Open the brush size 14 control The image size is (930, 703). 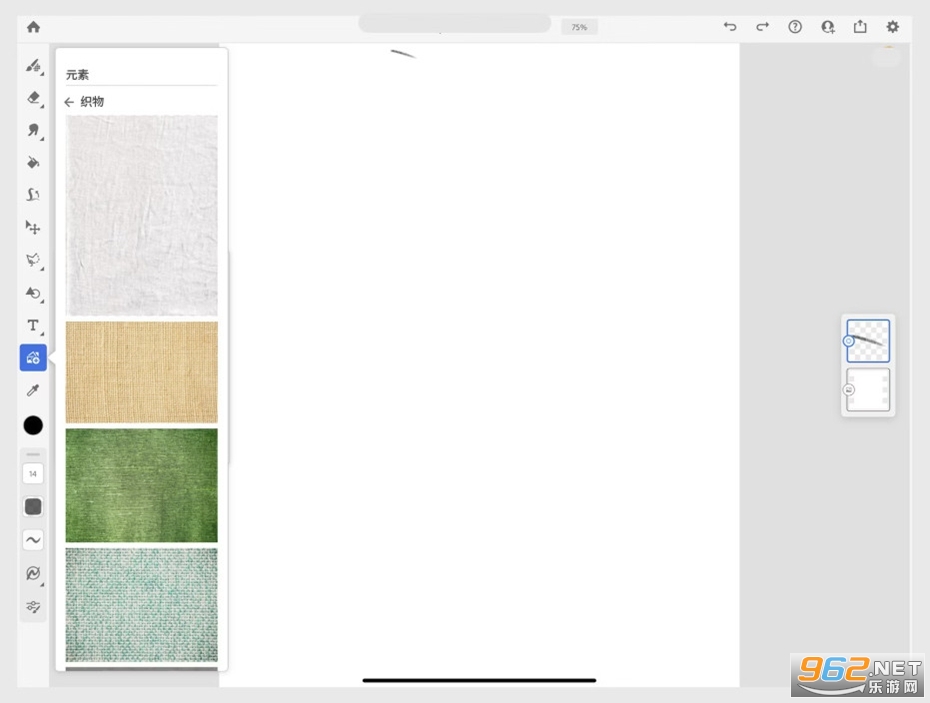pos(33,473)
